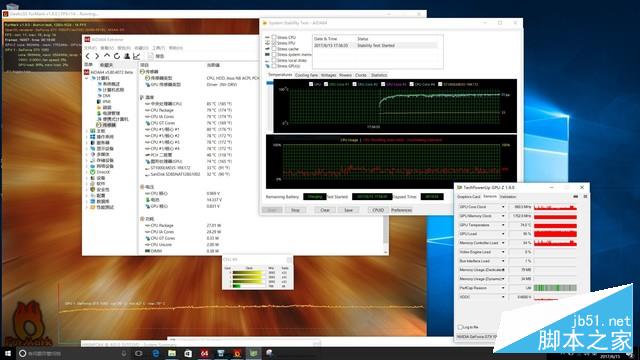640x360 pixels.
Task: Select the DirectX node icon in AIDA64 tree
Action: click(x=93, y=172)
